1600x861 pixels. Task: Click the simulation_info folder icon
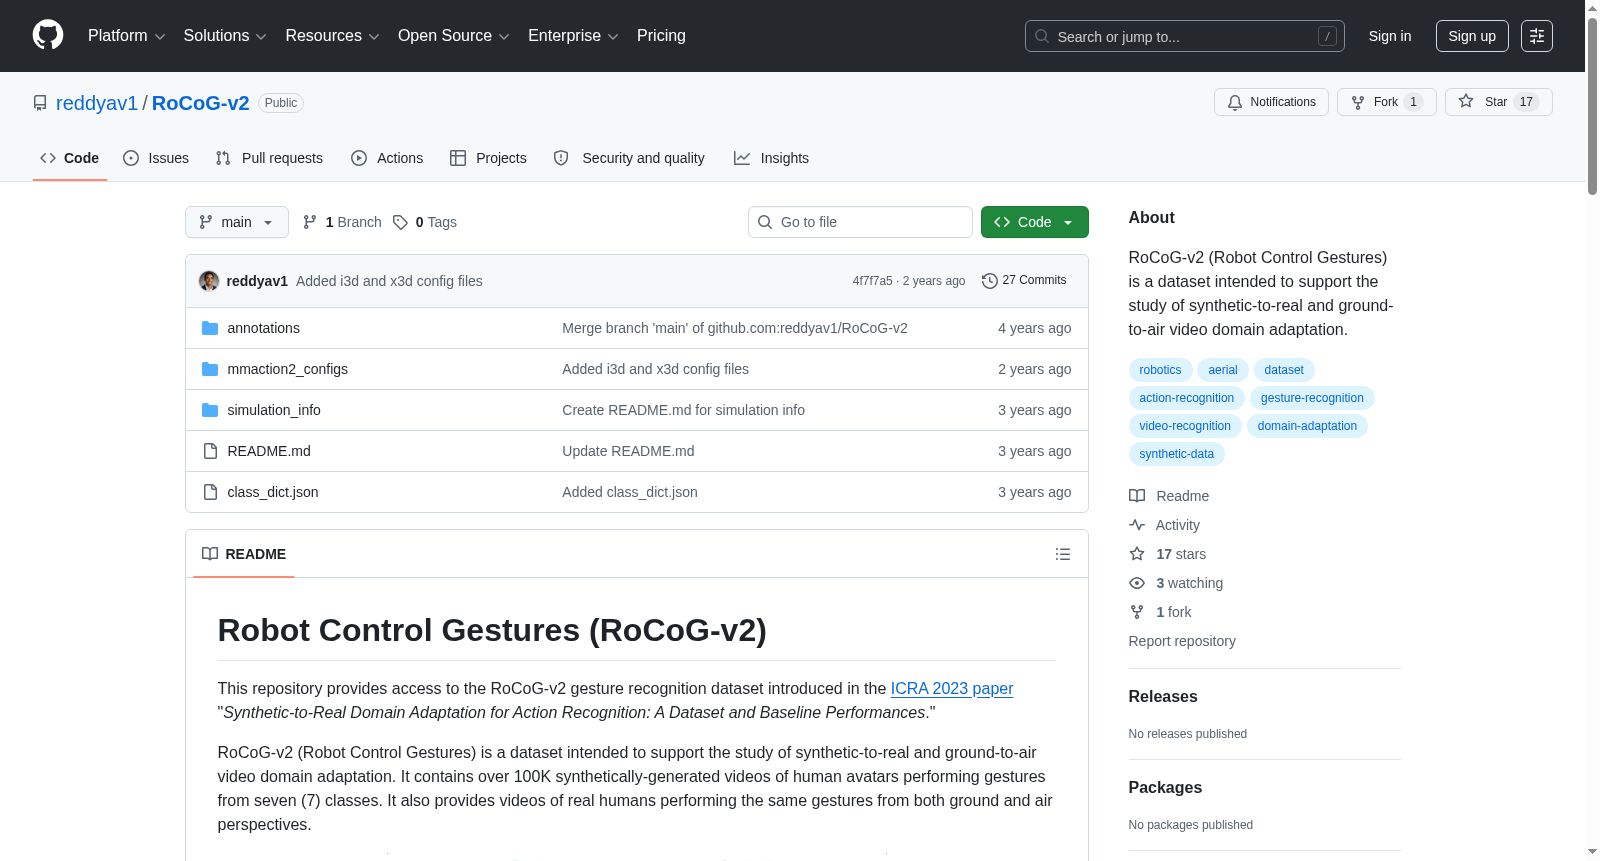(x=210, y=410)
